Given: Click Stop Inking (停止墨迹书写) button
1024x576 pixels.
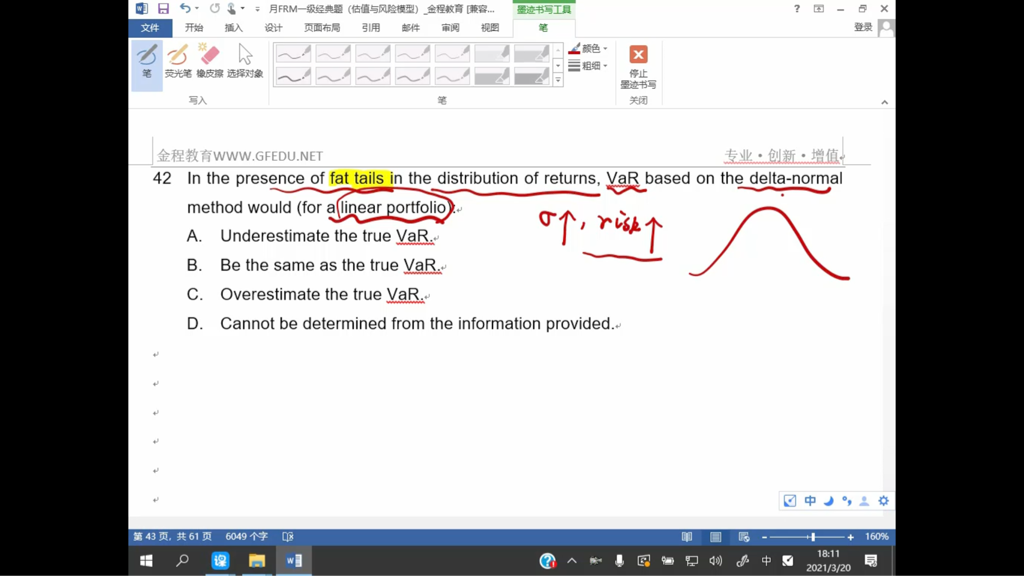Looking at the screenshot, I should tap(638, 64).
